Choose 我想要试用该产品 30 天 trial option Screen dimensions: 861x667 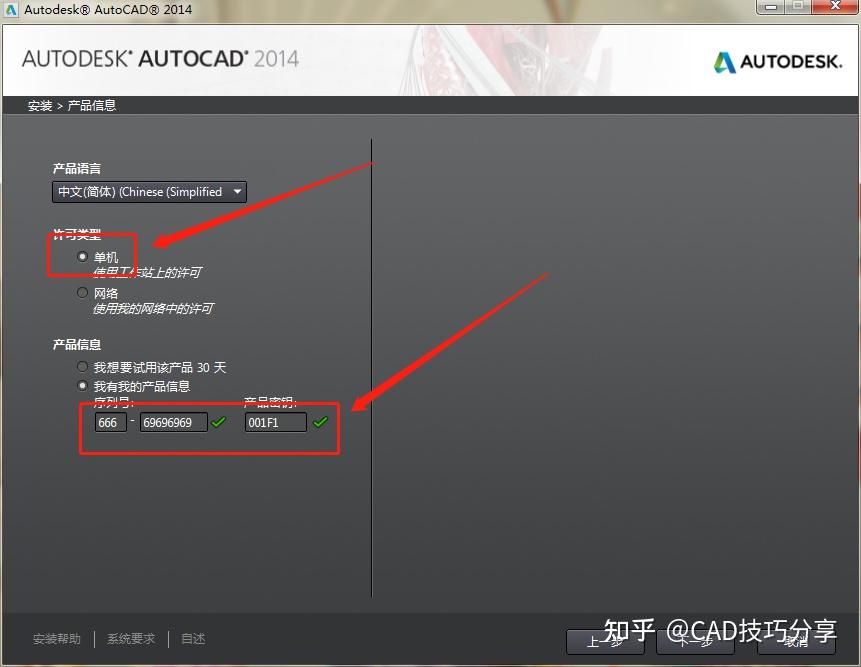(82, 366)
